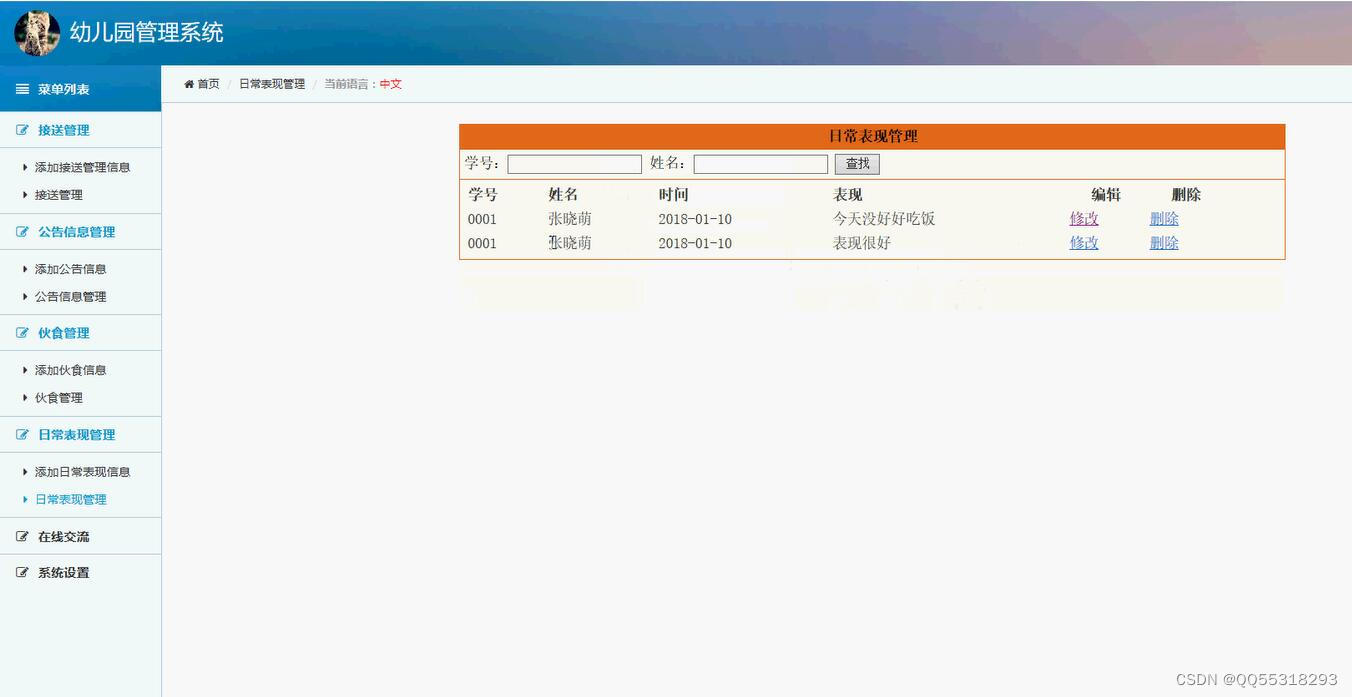Click the orange 日常表现管理 table header
Screen dimensions: 1352x697
click(x=872, y=137)
